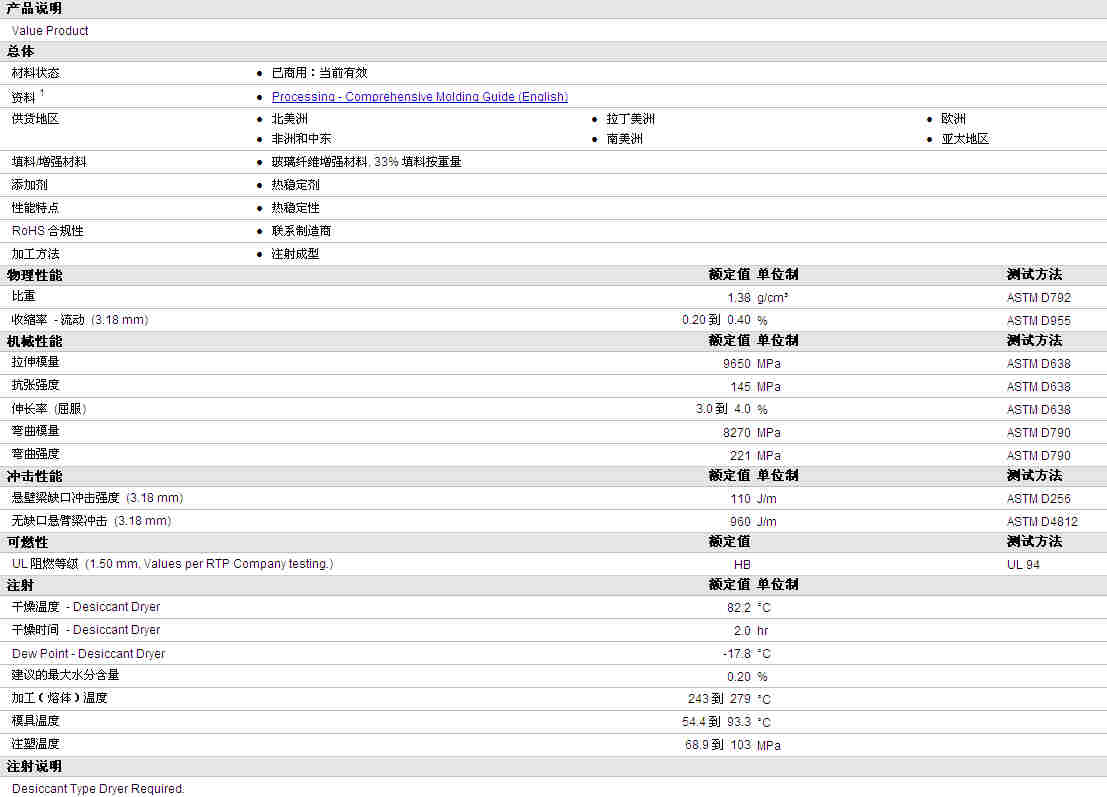Click the ASTM D790 method in 弯曲强度 row
Viewport: 1107px width, 797px height.
1039,455
